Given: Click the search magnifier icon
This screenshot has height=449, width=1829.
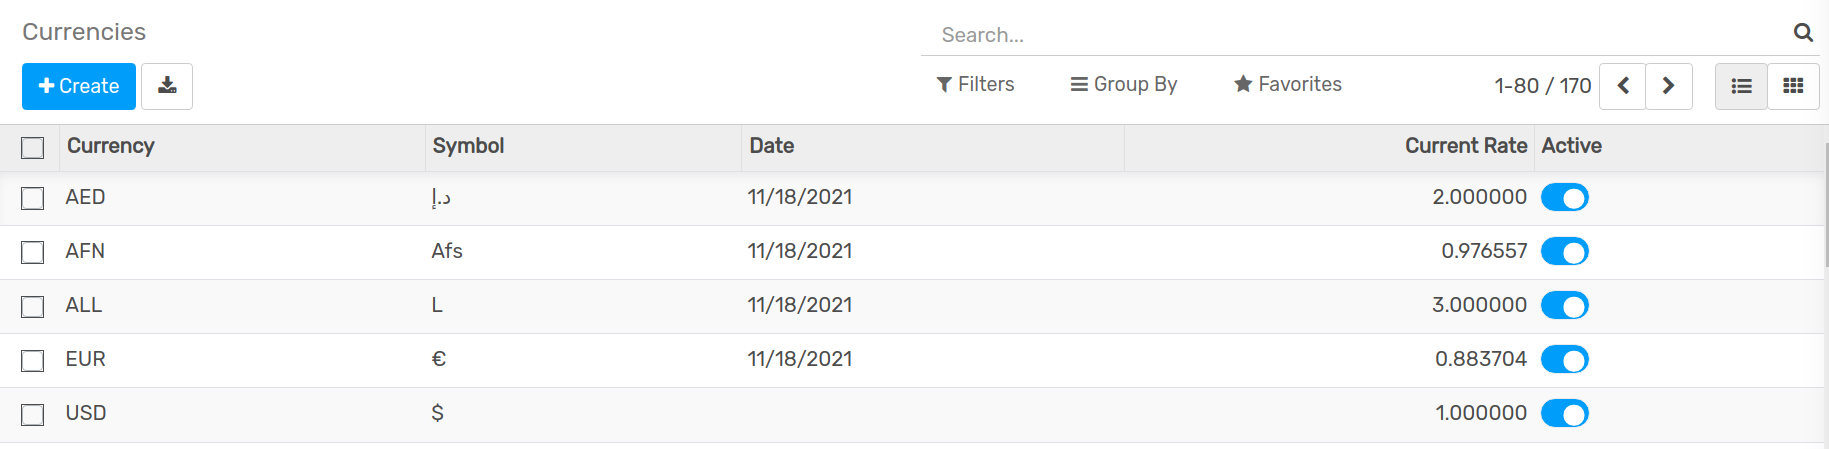Looking at the screenshot, I should click(x=1803, y=33).
